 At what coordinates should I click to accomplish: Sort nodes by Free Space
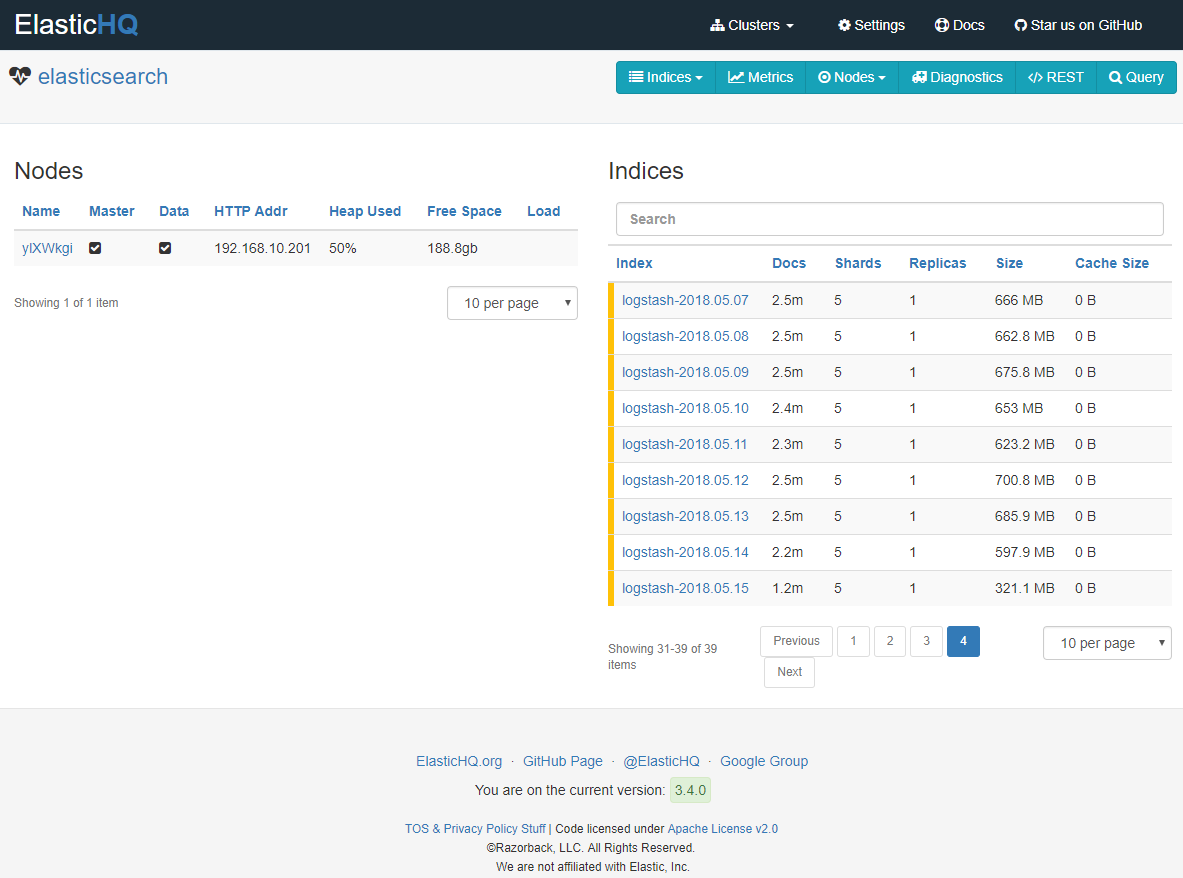[464, 211]
